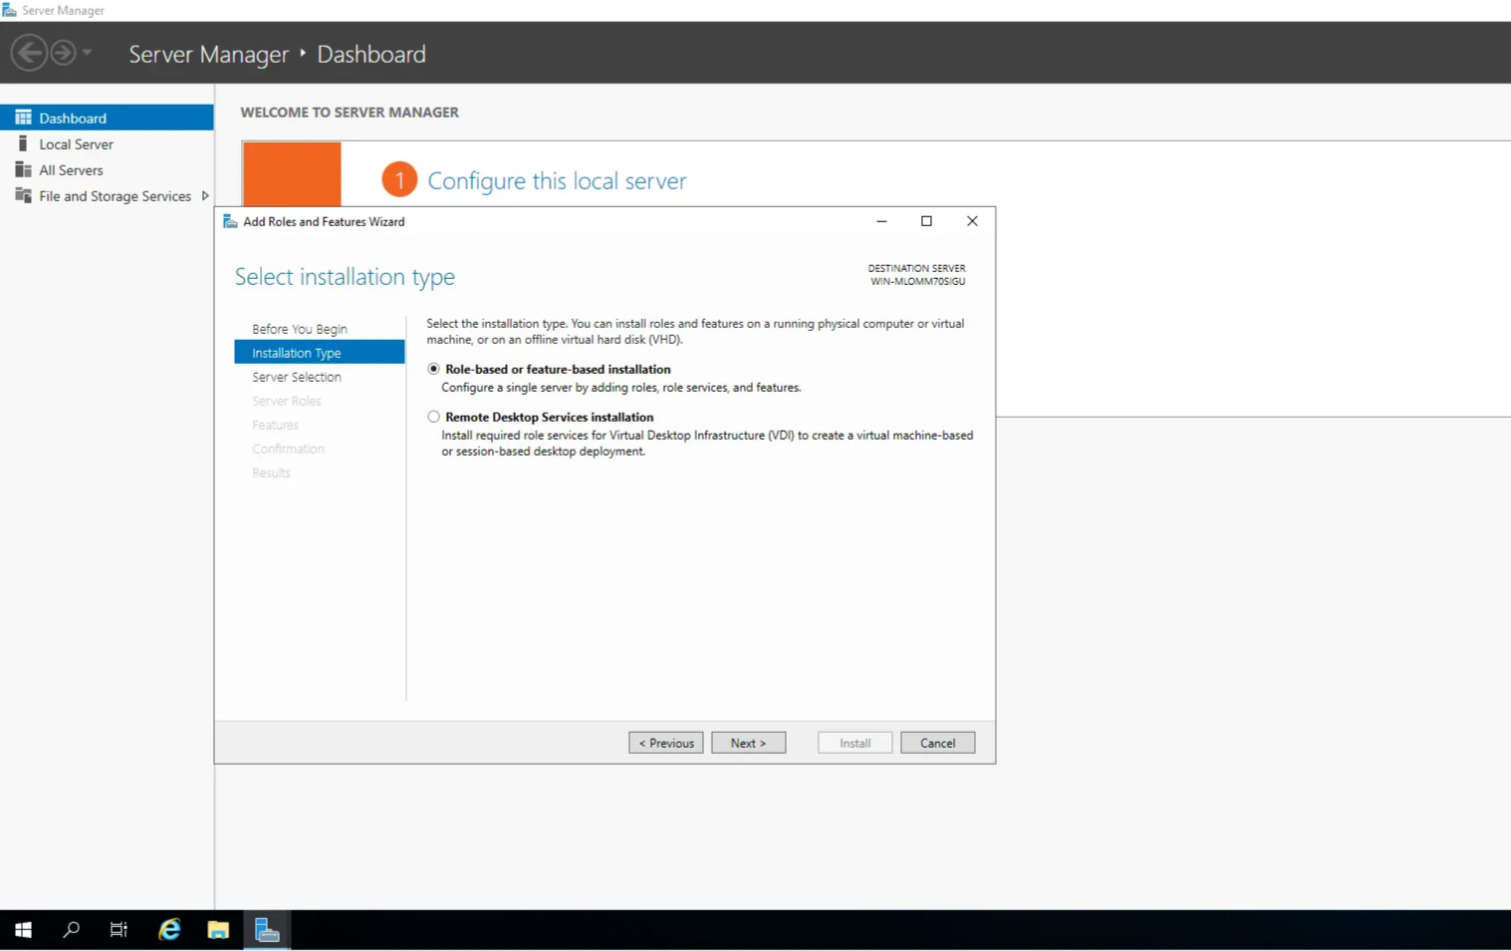1511x951 pixels.
Task: Open All Servers in the sidebar
Action: tap(71, 170)
